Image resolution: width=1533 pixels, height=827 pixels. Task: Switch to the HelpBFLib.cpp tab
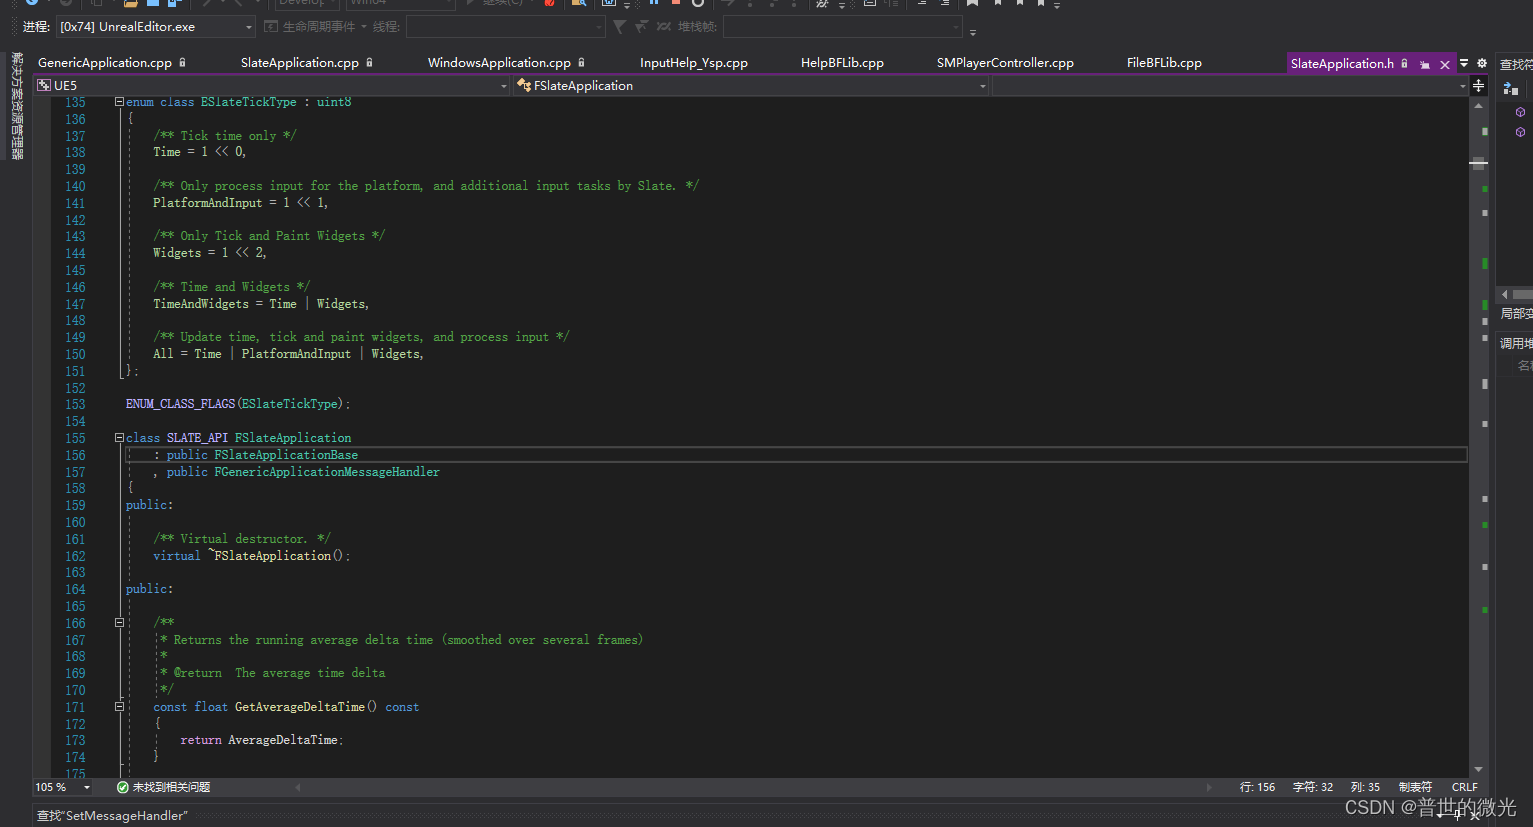pyautogui.click(x=841, y=62)
